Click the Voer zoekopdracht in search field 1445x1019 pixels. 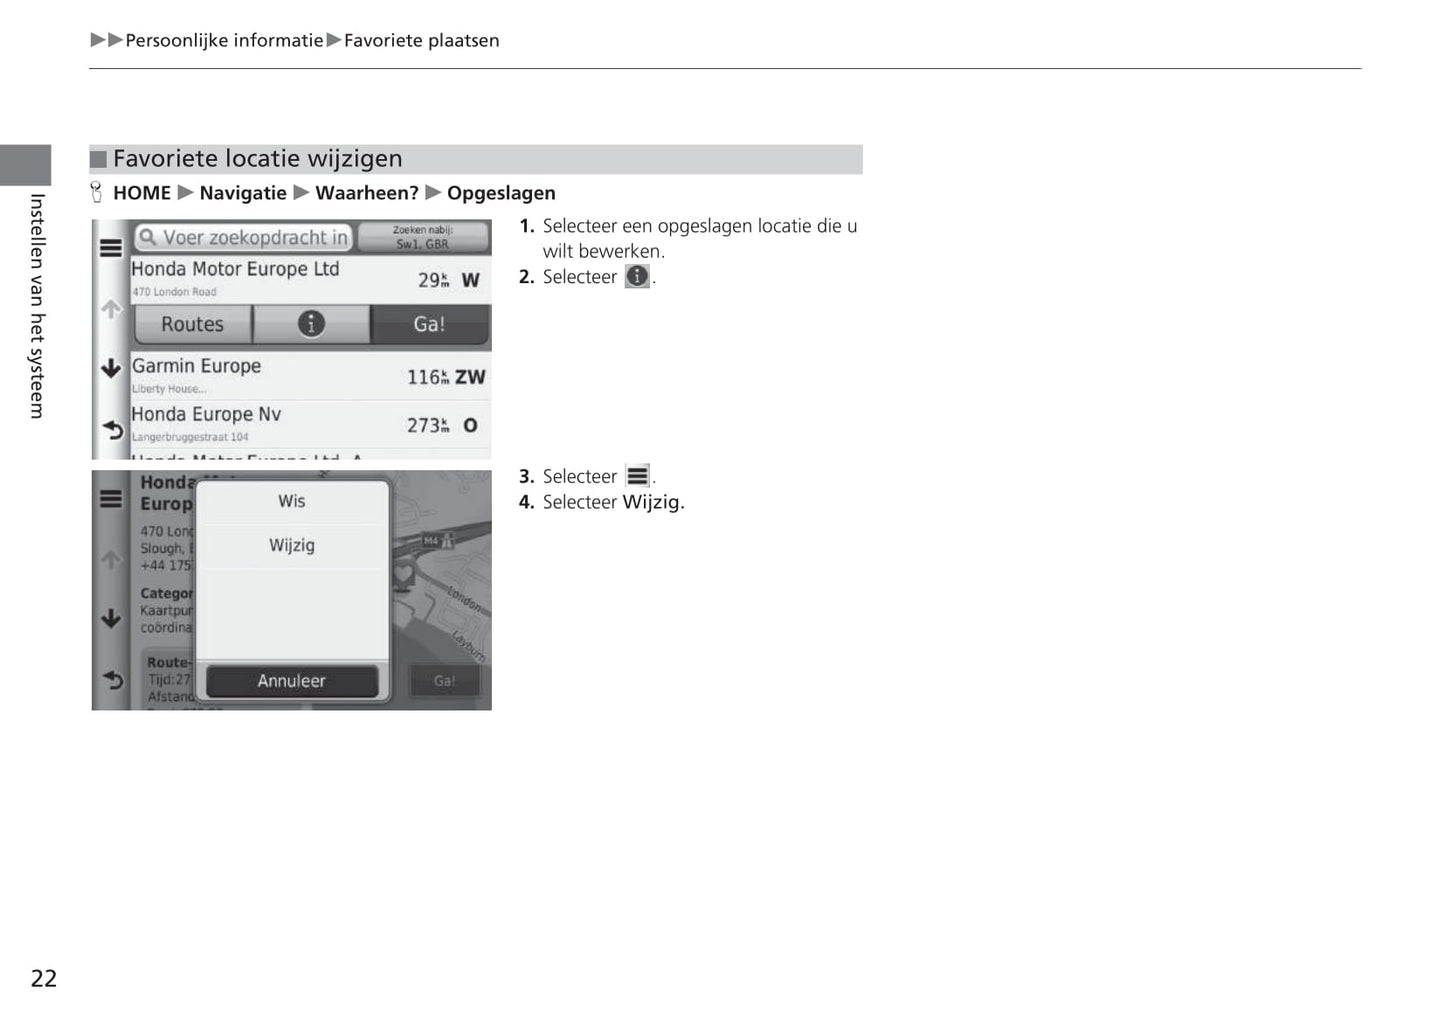[255, 238]
